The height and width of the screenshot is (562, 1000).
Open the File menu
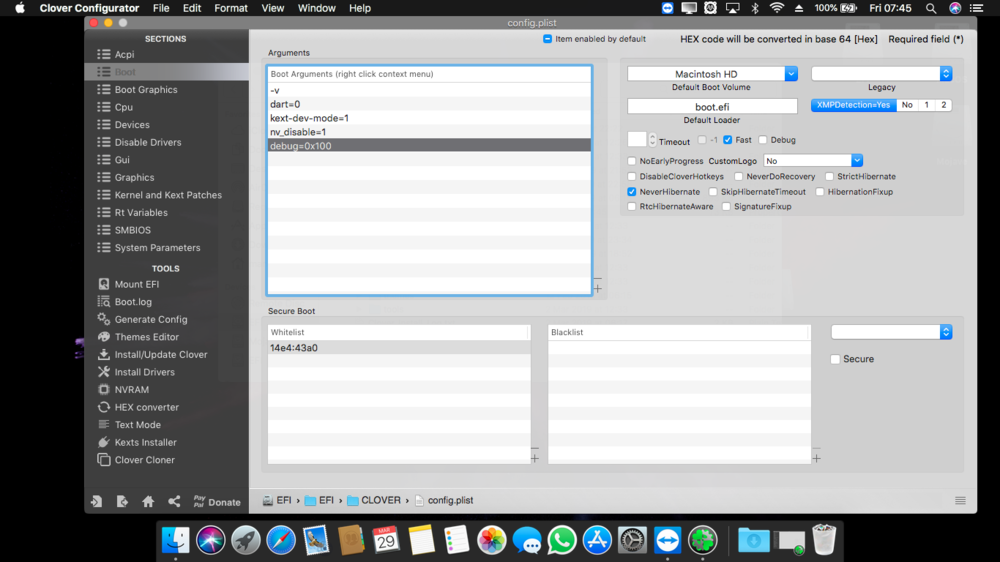[161, 8]
